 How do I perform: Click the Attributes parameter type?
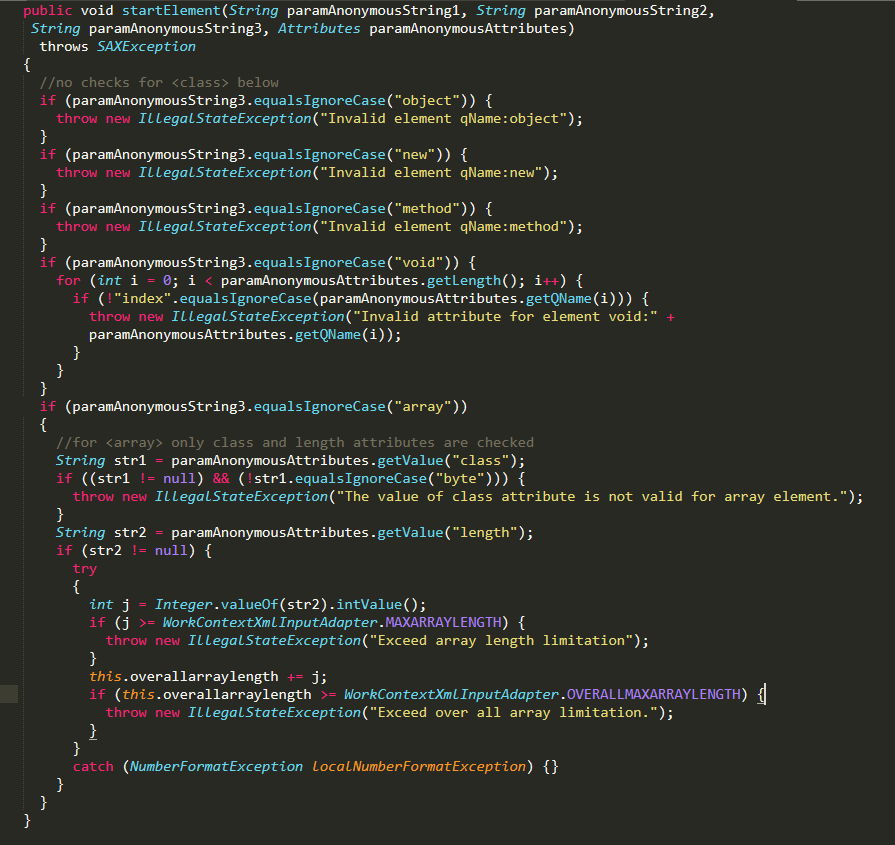tap(320, 28)
